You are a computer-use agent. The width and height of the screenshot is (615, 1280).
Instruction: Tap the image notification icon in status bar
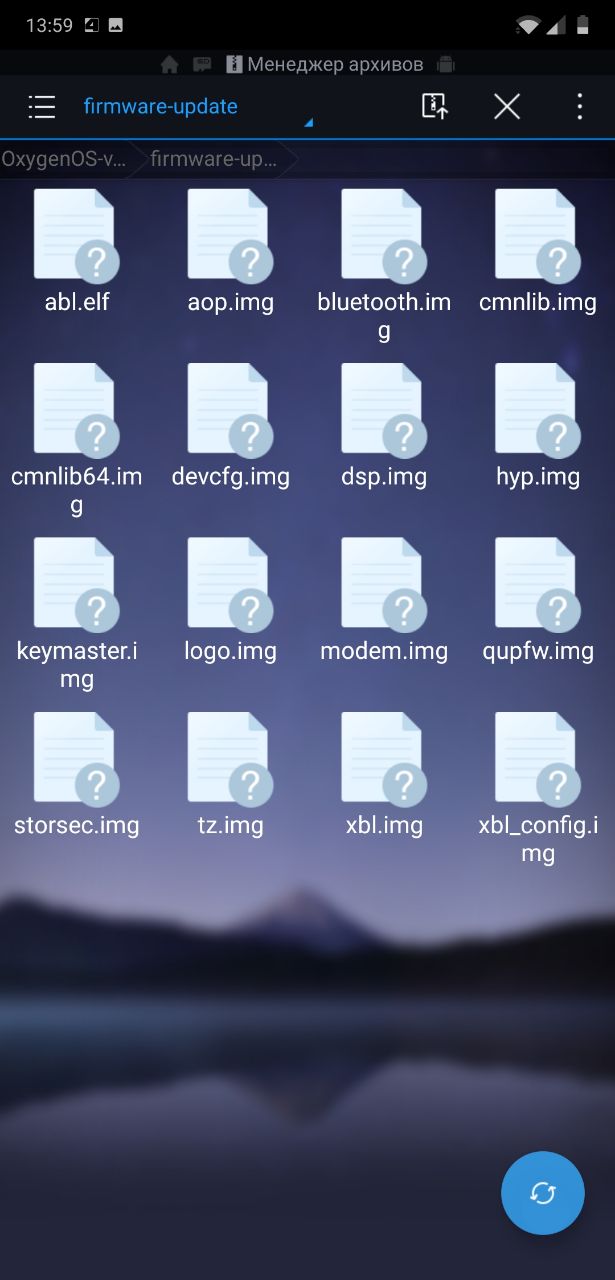click(x=116, y=26)
